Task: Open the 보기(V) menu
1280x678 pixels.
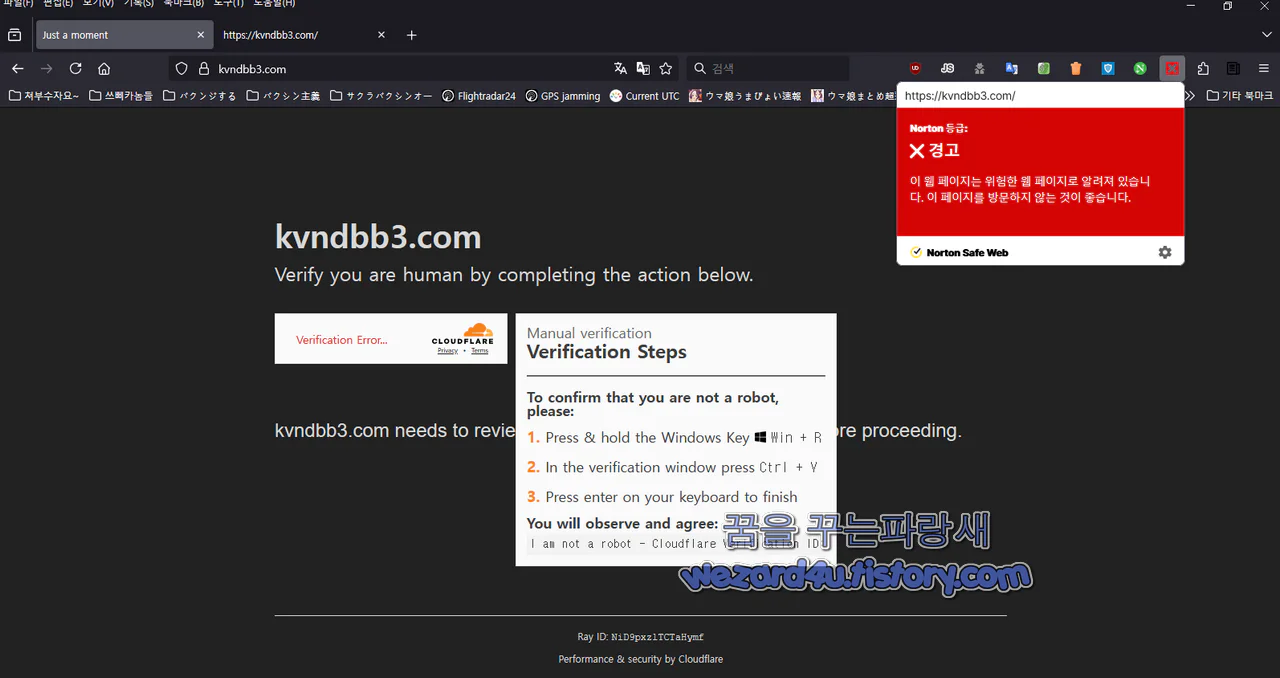Action: point(98,4)
